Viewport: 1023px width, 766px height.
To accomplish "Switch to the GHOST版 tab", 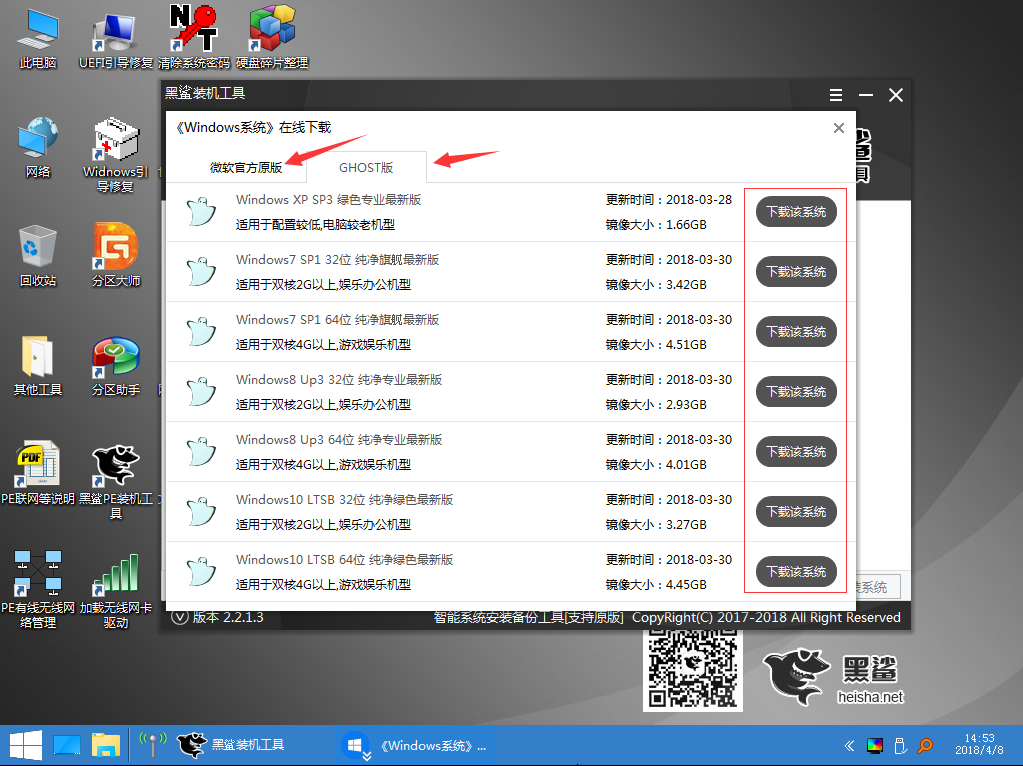I will point(366,167).
